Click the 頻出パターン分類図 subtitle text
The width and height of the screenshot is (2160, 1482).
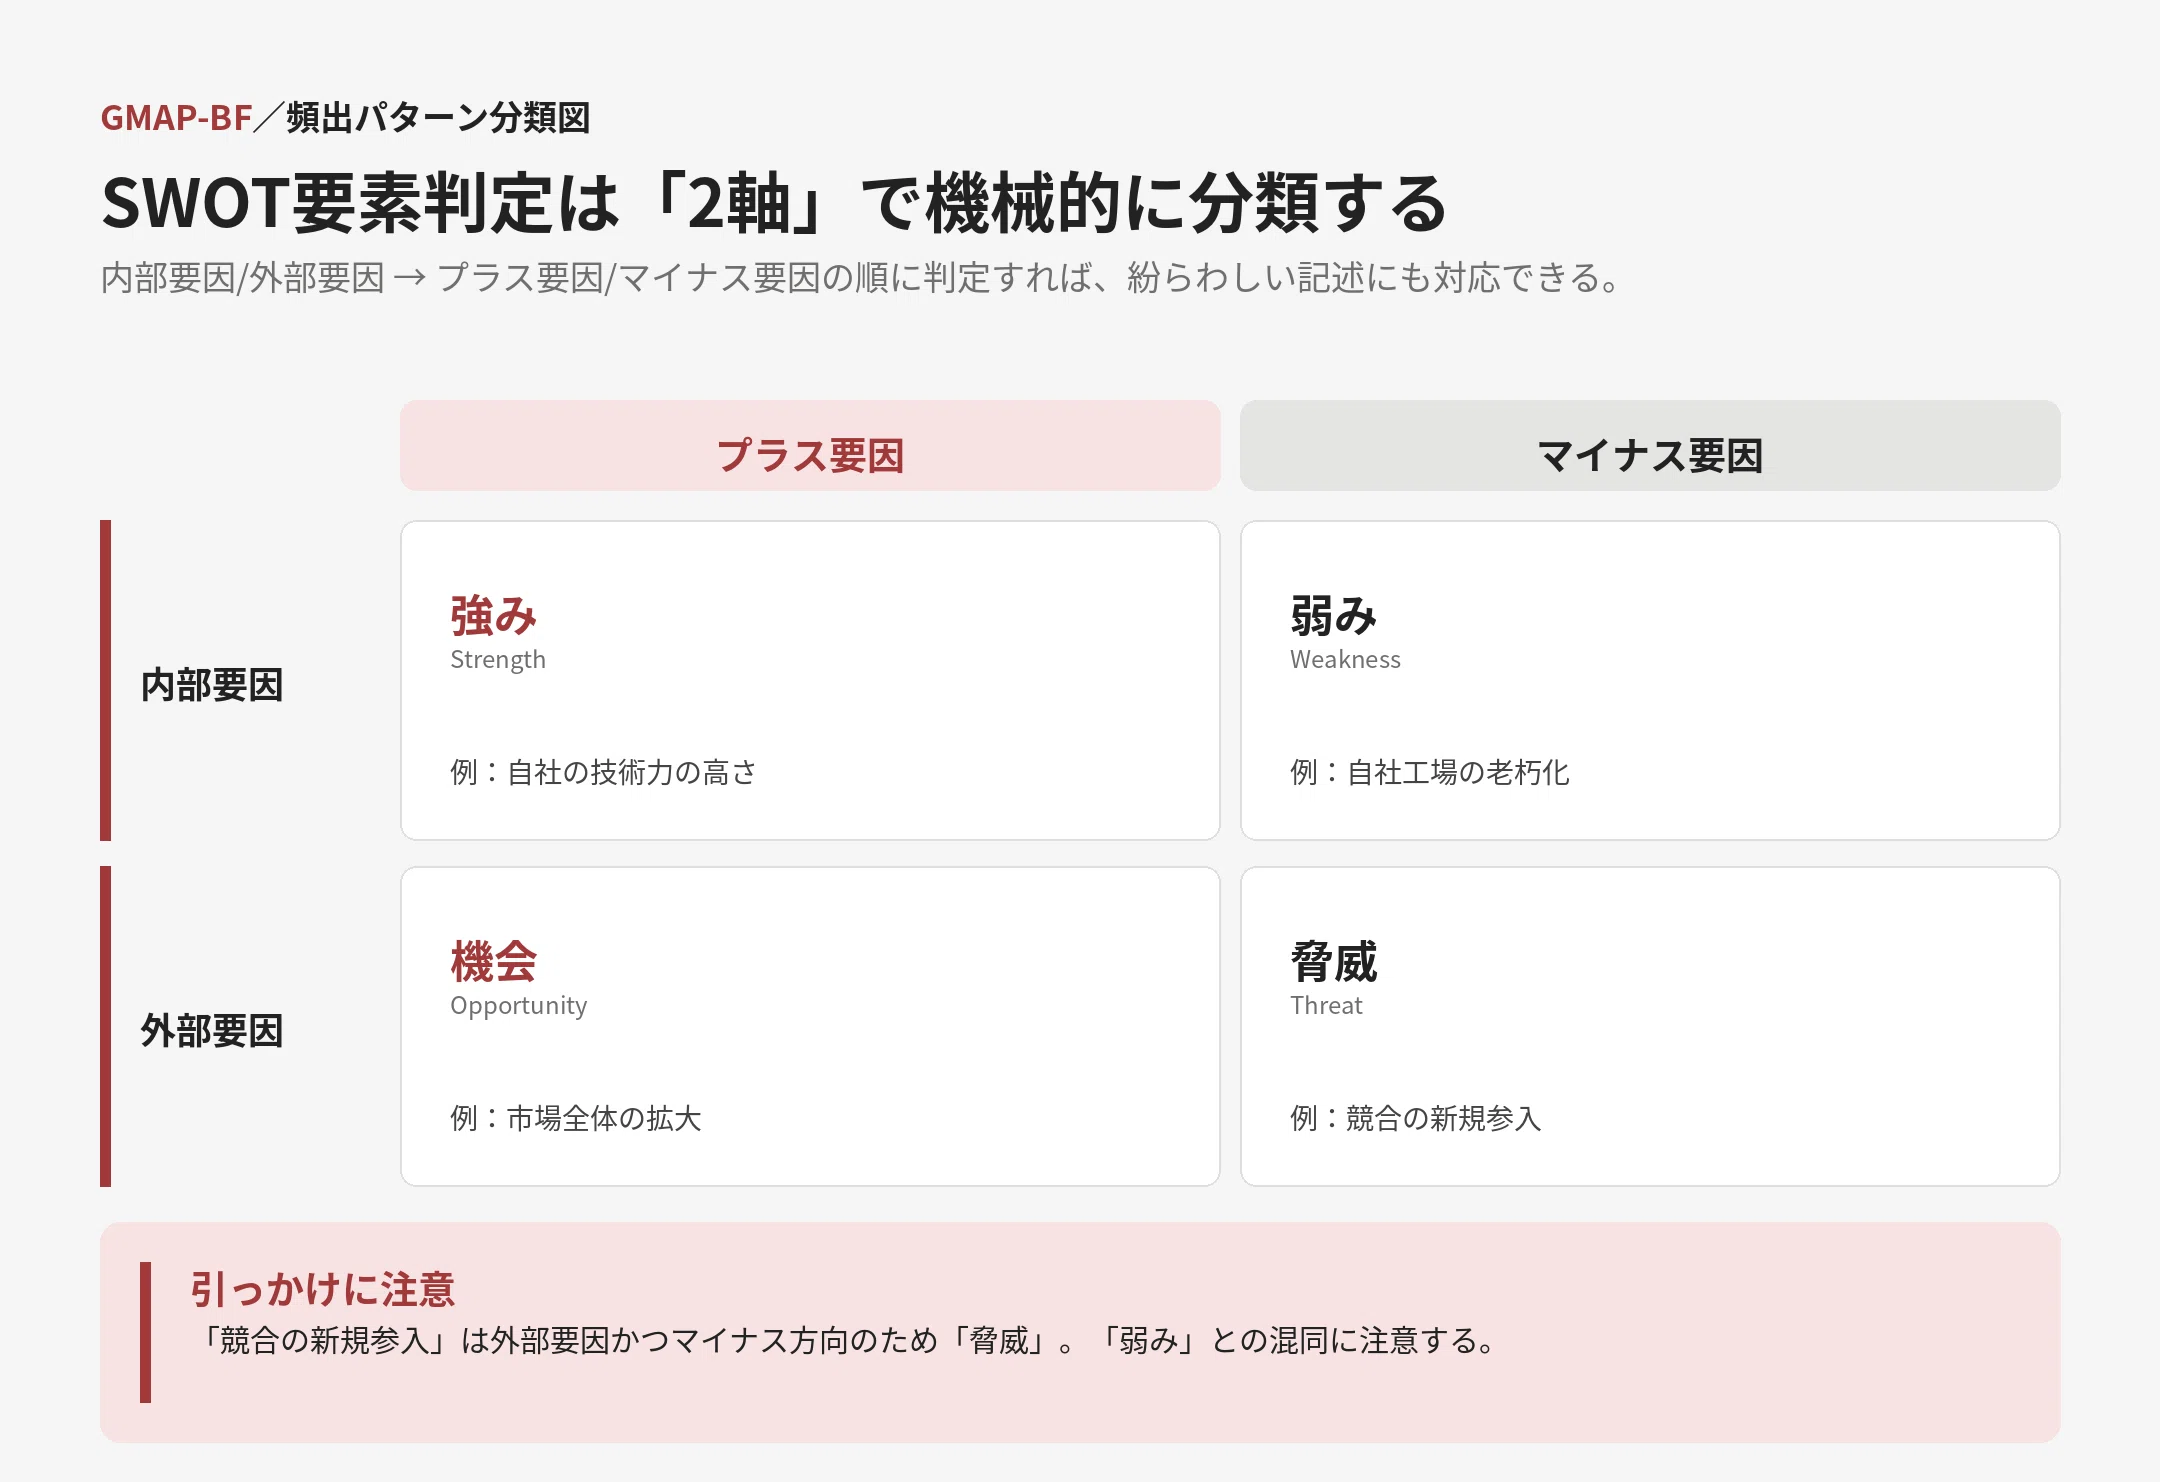click(x=438, y=118)
